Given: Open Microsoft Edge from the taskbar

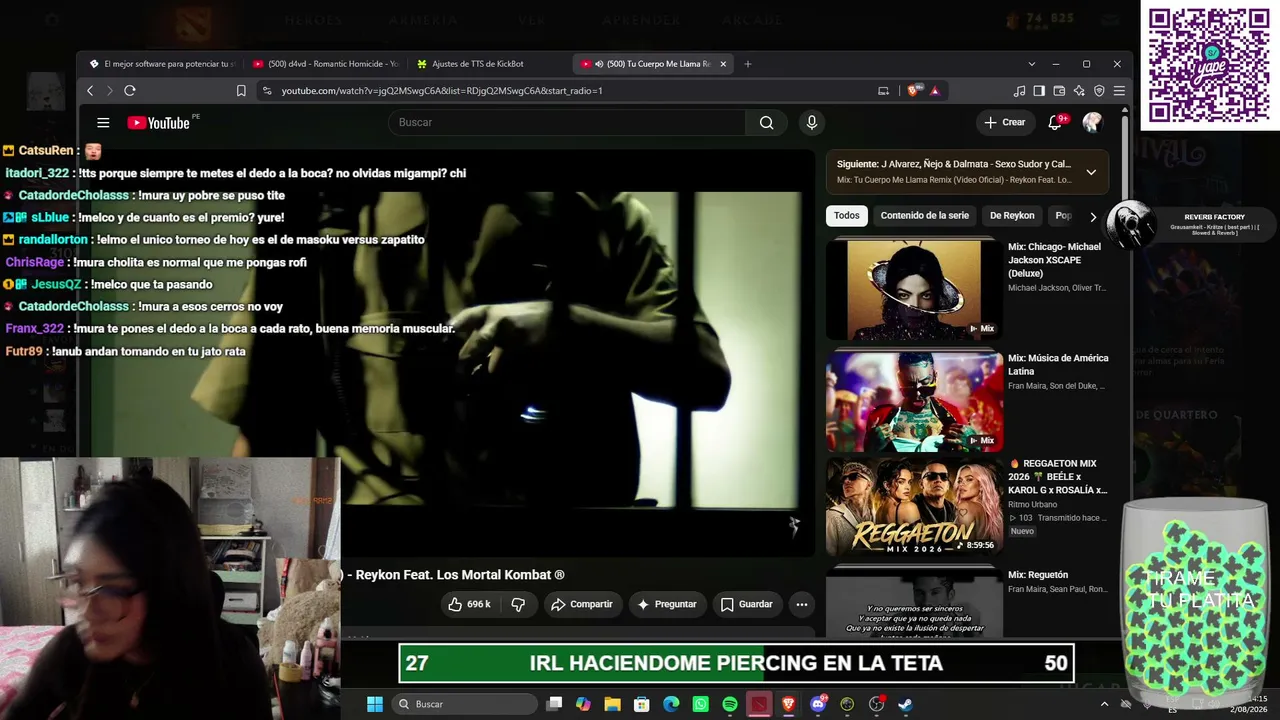Looking at the screenshot, I should (x=671, y=704).
